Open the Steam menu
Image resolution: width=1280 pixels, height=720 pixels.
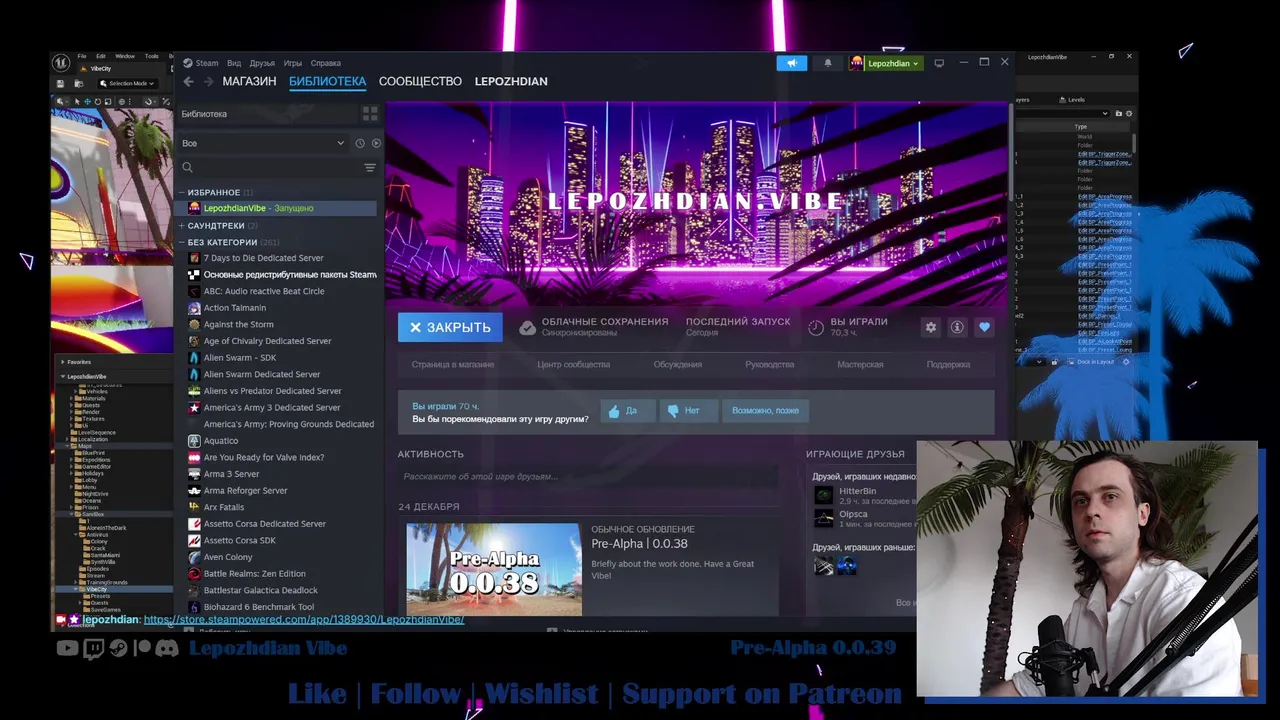point(207,63)
